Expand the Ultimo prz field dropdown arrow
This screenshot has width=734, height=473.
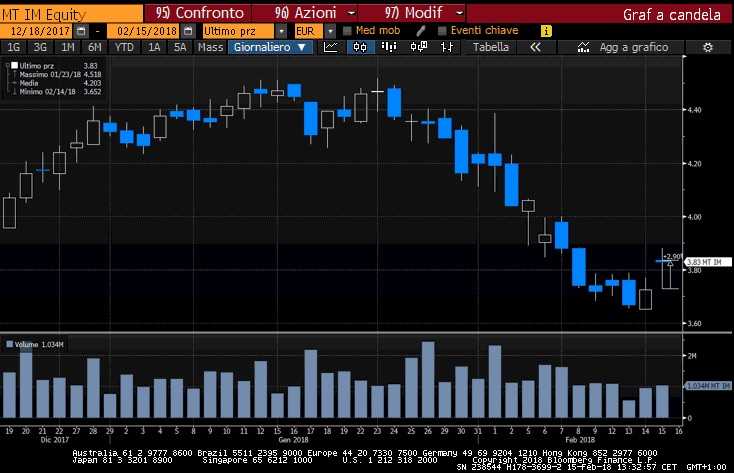click(x=281, y=31)
